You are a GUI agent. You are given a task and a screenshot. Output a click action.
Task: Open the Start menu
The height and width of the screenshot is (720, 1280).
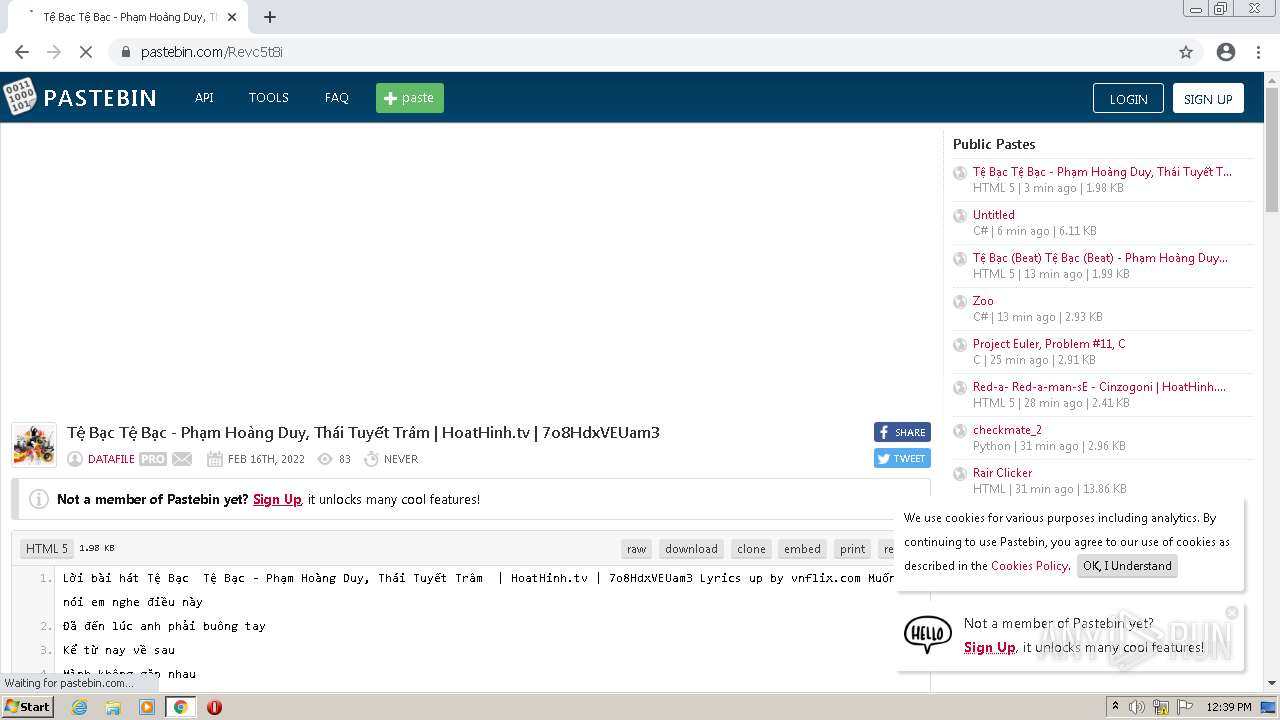27,706
